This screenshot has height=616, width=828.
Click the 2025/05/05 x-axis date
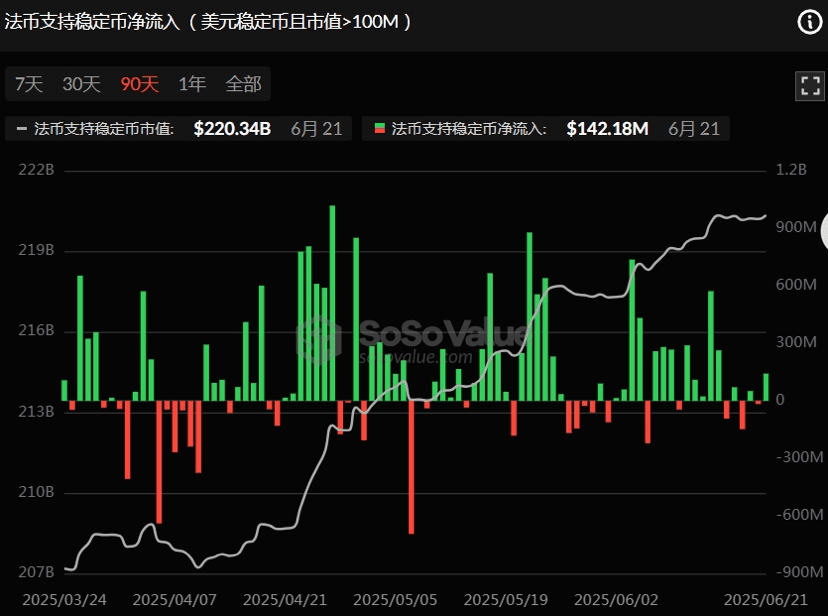pos(396,600)
